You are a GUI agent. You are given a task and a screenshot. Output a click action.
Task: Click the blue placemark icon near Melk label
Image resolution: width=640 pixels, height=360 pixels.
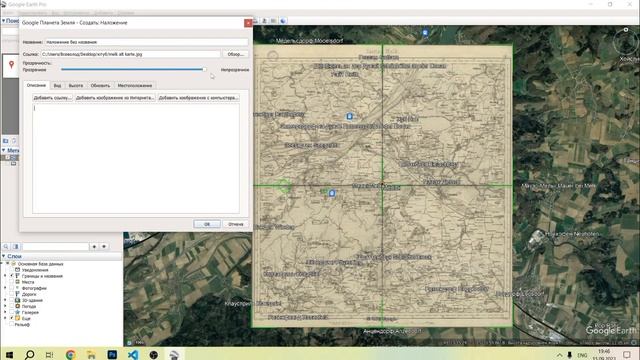332,193
